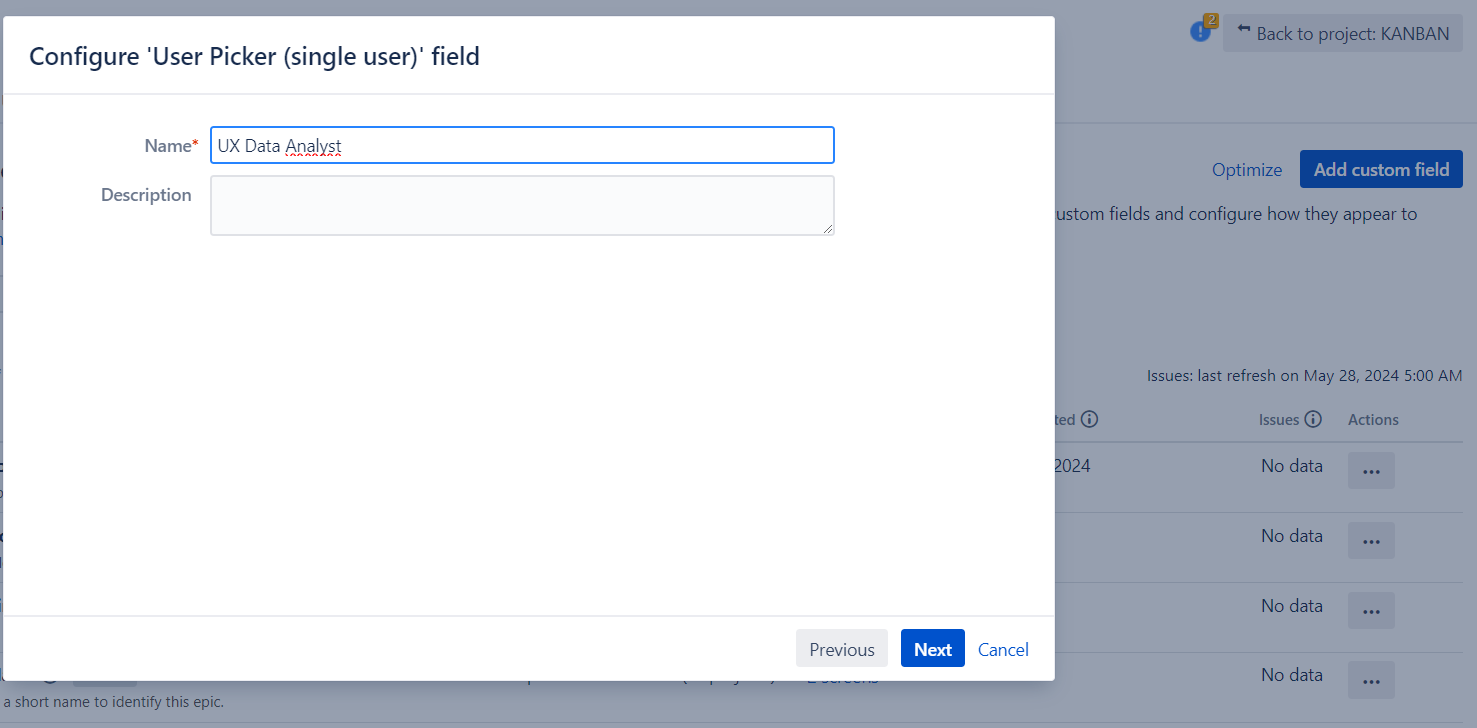Click the info icon beside Issues column
The height and width of the screenshot is (728, 1477).
[x=1313, y=420]
